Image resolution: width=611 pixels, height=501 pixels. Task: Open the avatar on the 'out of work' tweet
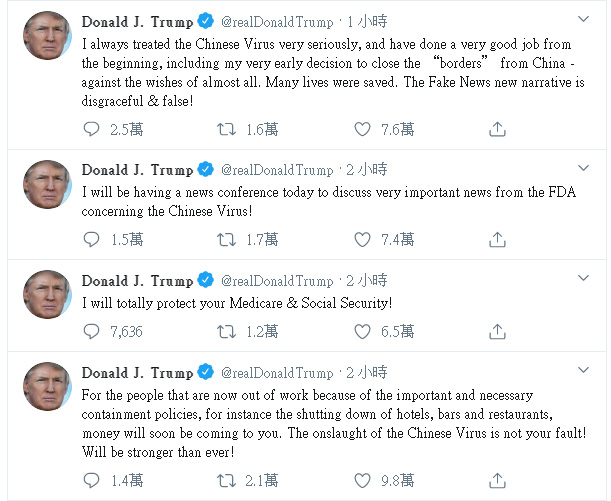[45, 387]
